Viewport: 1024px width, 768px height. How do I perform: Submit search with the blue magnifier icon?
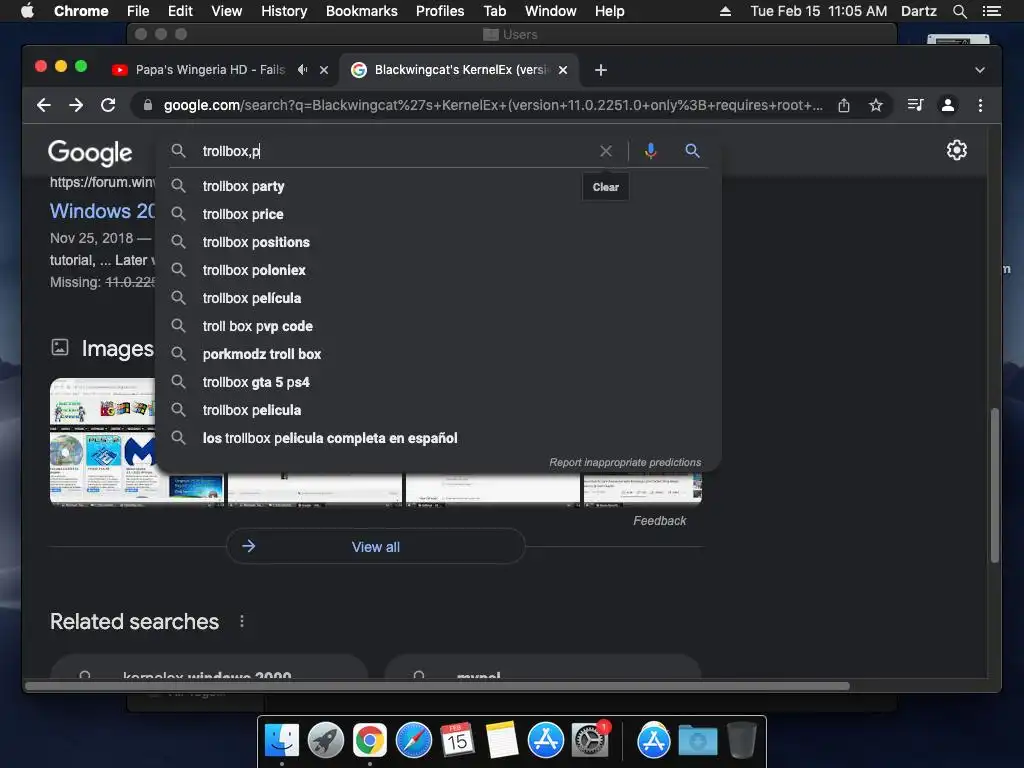692,151
